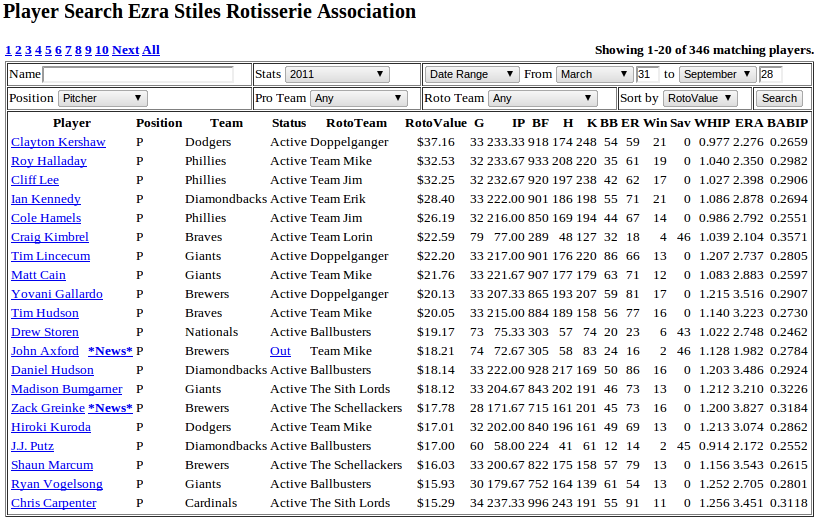Open Yovani Gallardo player link
The image size is (819, 521).
coord(57,294)
